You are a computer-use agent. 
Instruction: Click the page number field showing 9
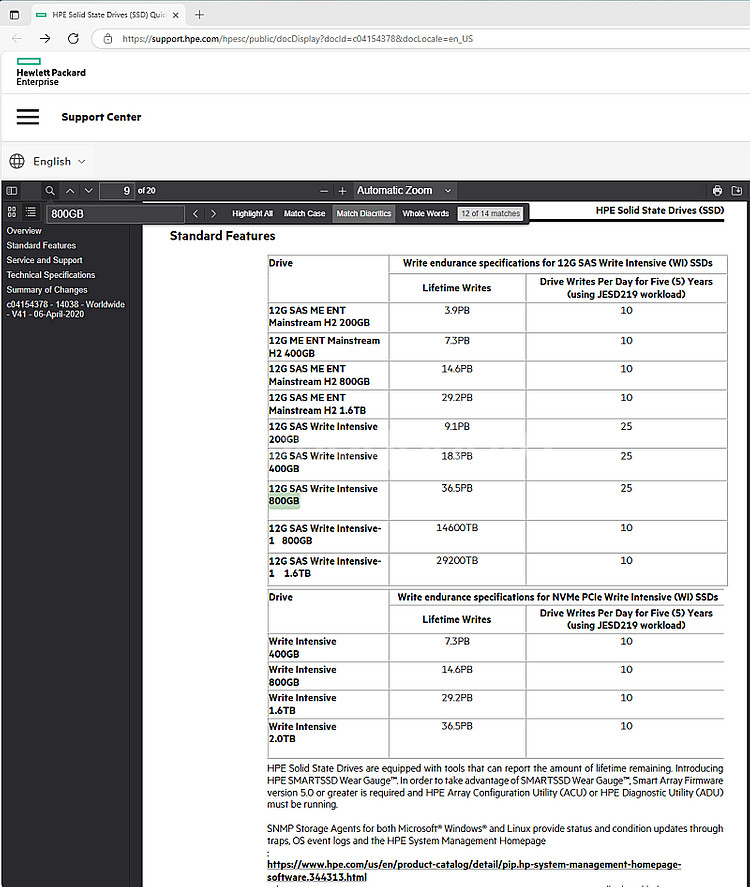click(117, 191)
